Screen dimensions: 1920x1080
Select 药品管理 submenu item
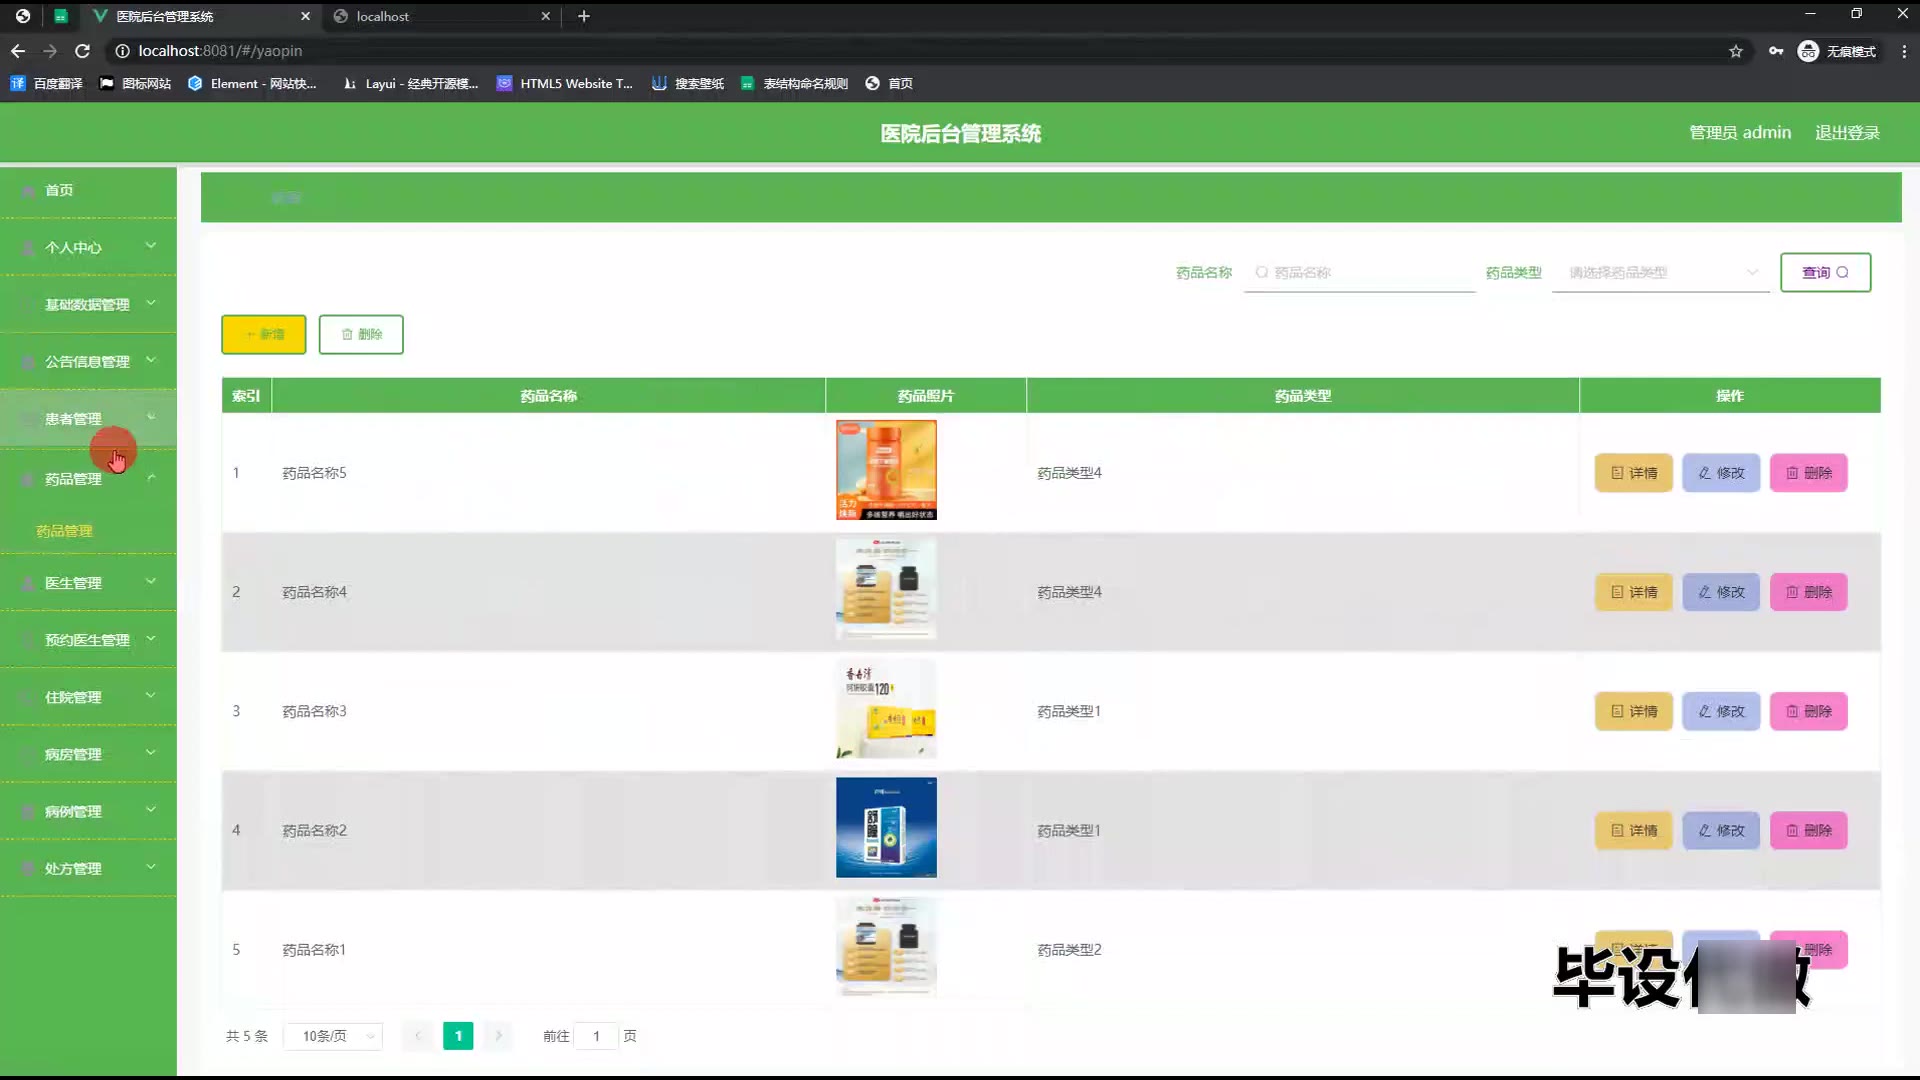coord(64,531)
